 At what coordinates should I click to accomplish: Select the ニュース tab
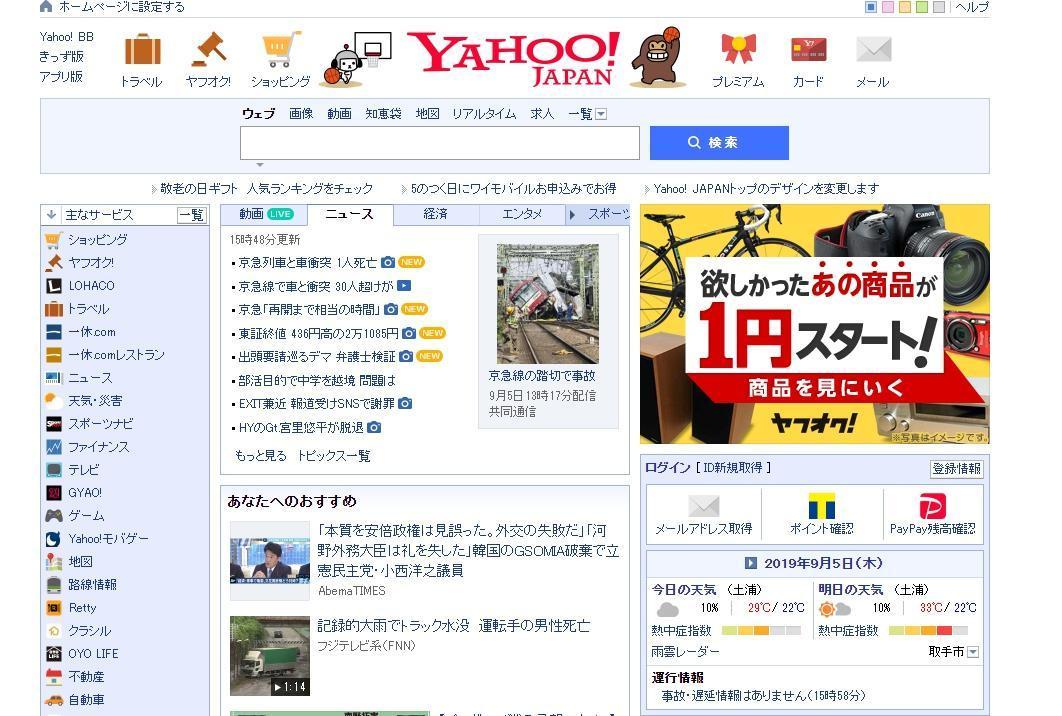pos(349,214)
